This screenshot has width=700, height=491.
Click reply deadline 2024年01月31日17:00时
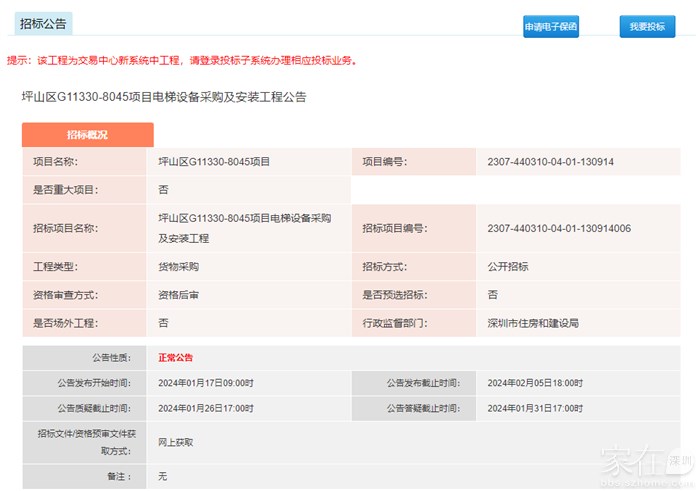(x=535, y=408)
